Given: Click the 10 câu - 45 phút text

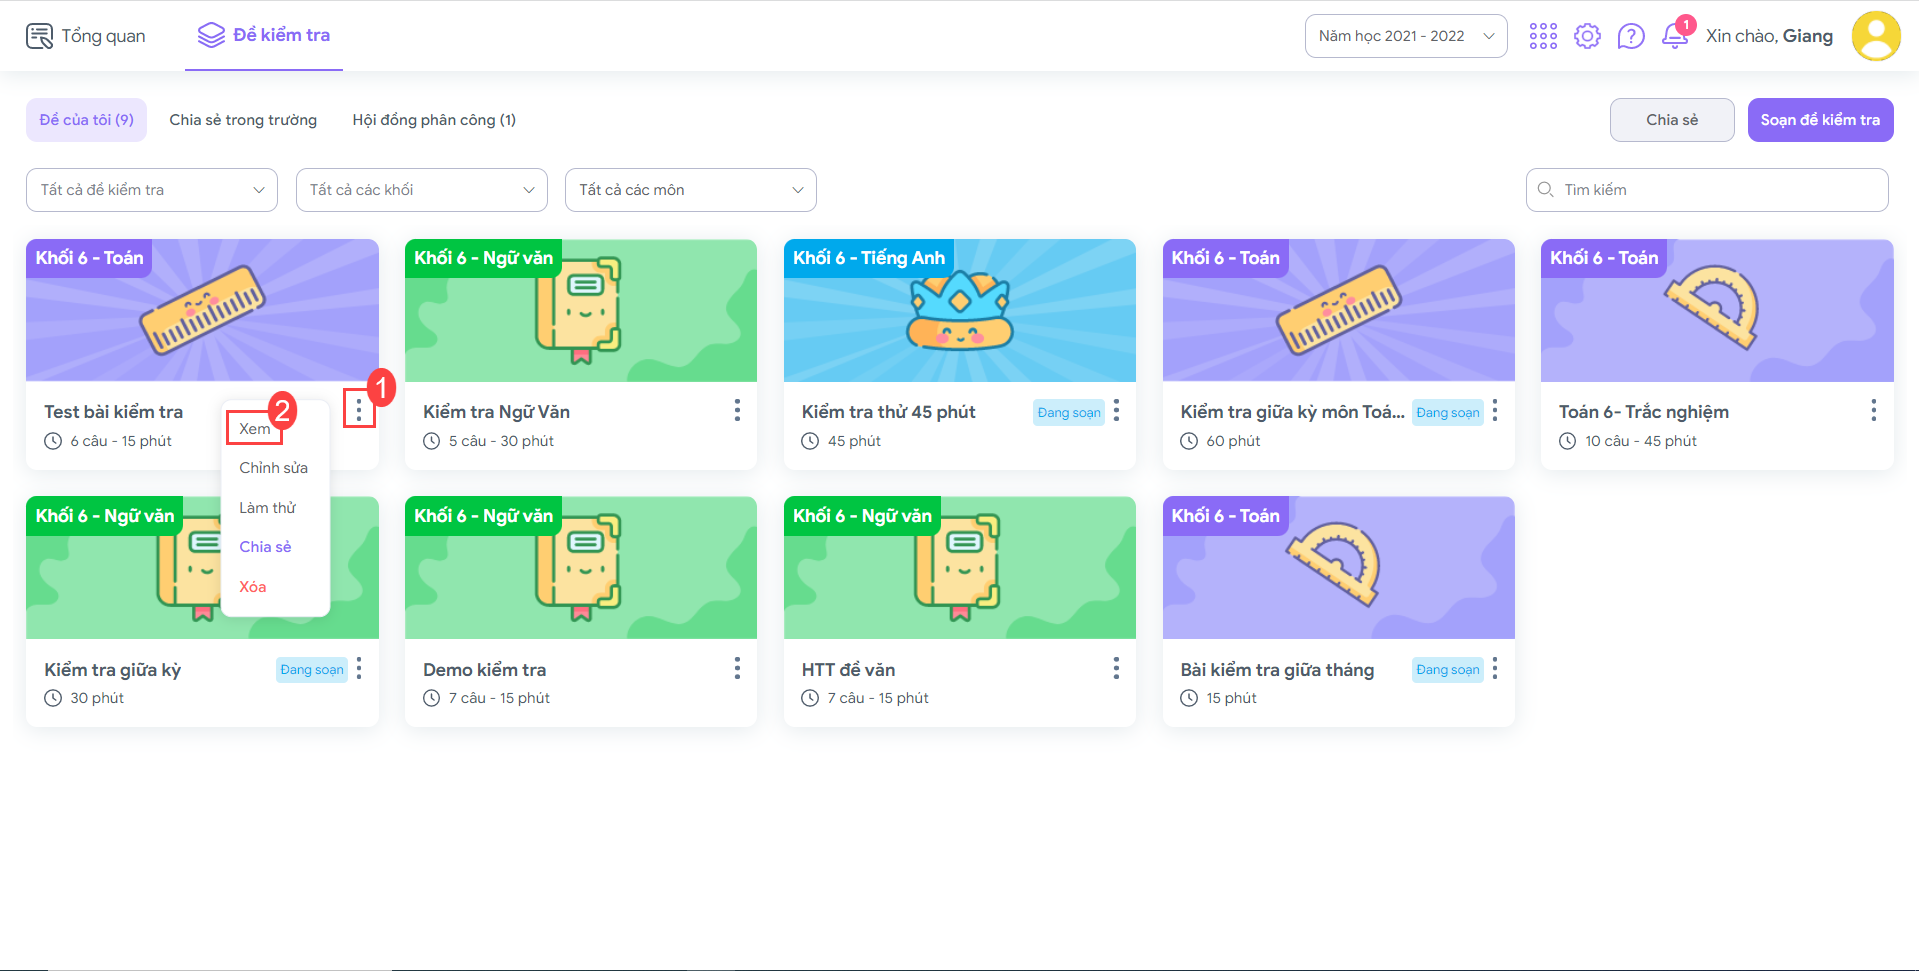Looking at the screenshot, I should (1641, 441).
